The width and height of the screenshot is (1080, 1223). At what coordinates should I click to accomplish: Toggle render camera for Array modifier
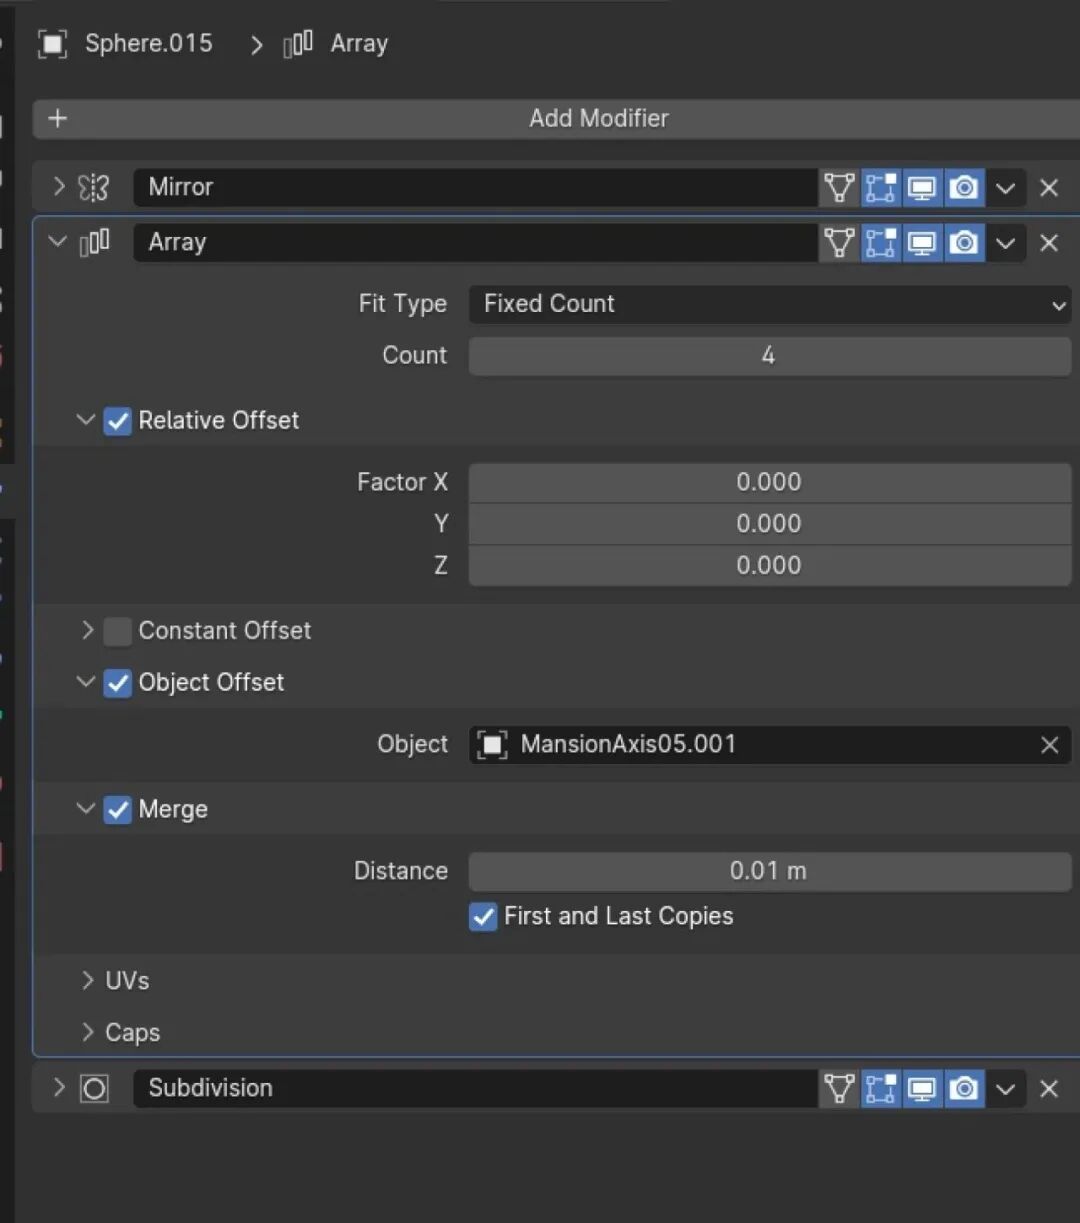point(964,242)
